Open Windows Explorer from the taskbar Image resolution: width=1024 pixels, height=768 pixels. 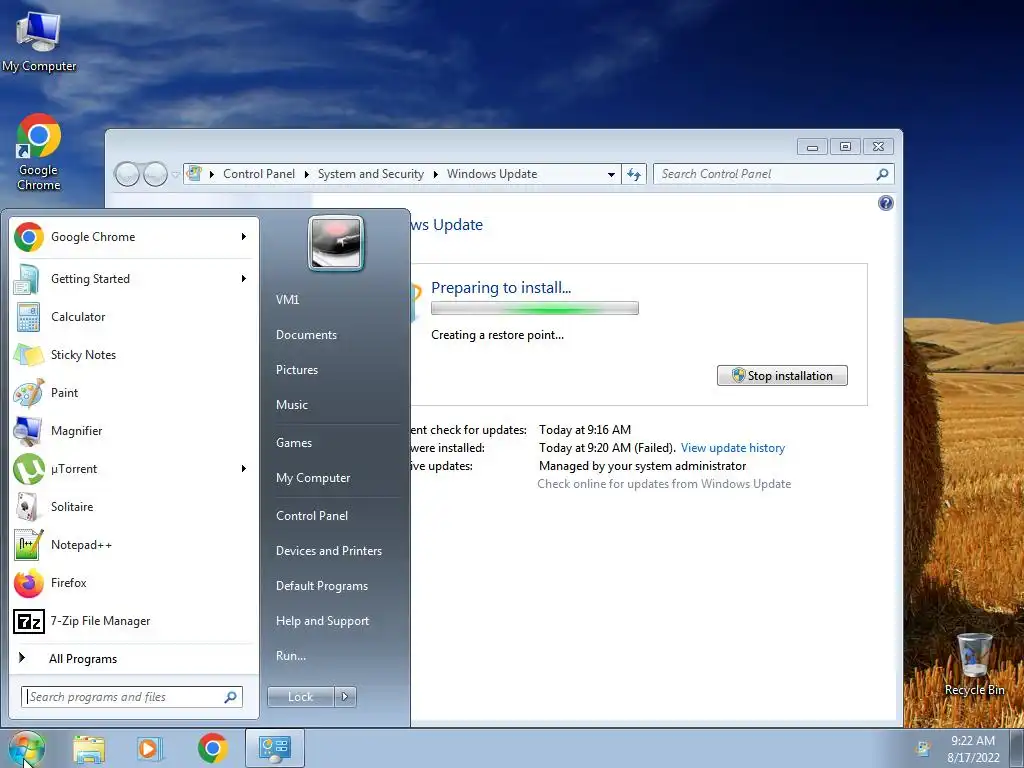click(89, 748)
